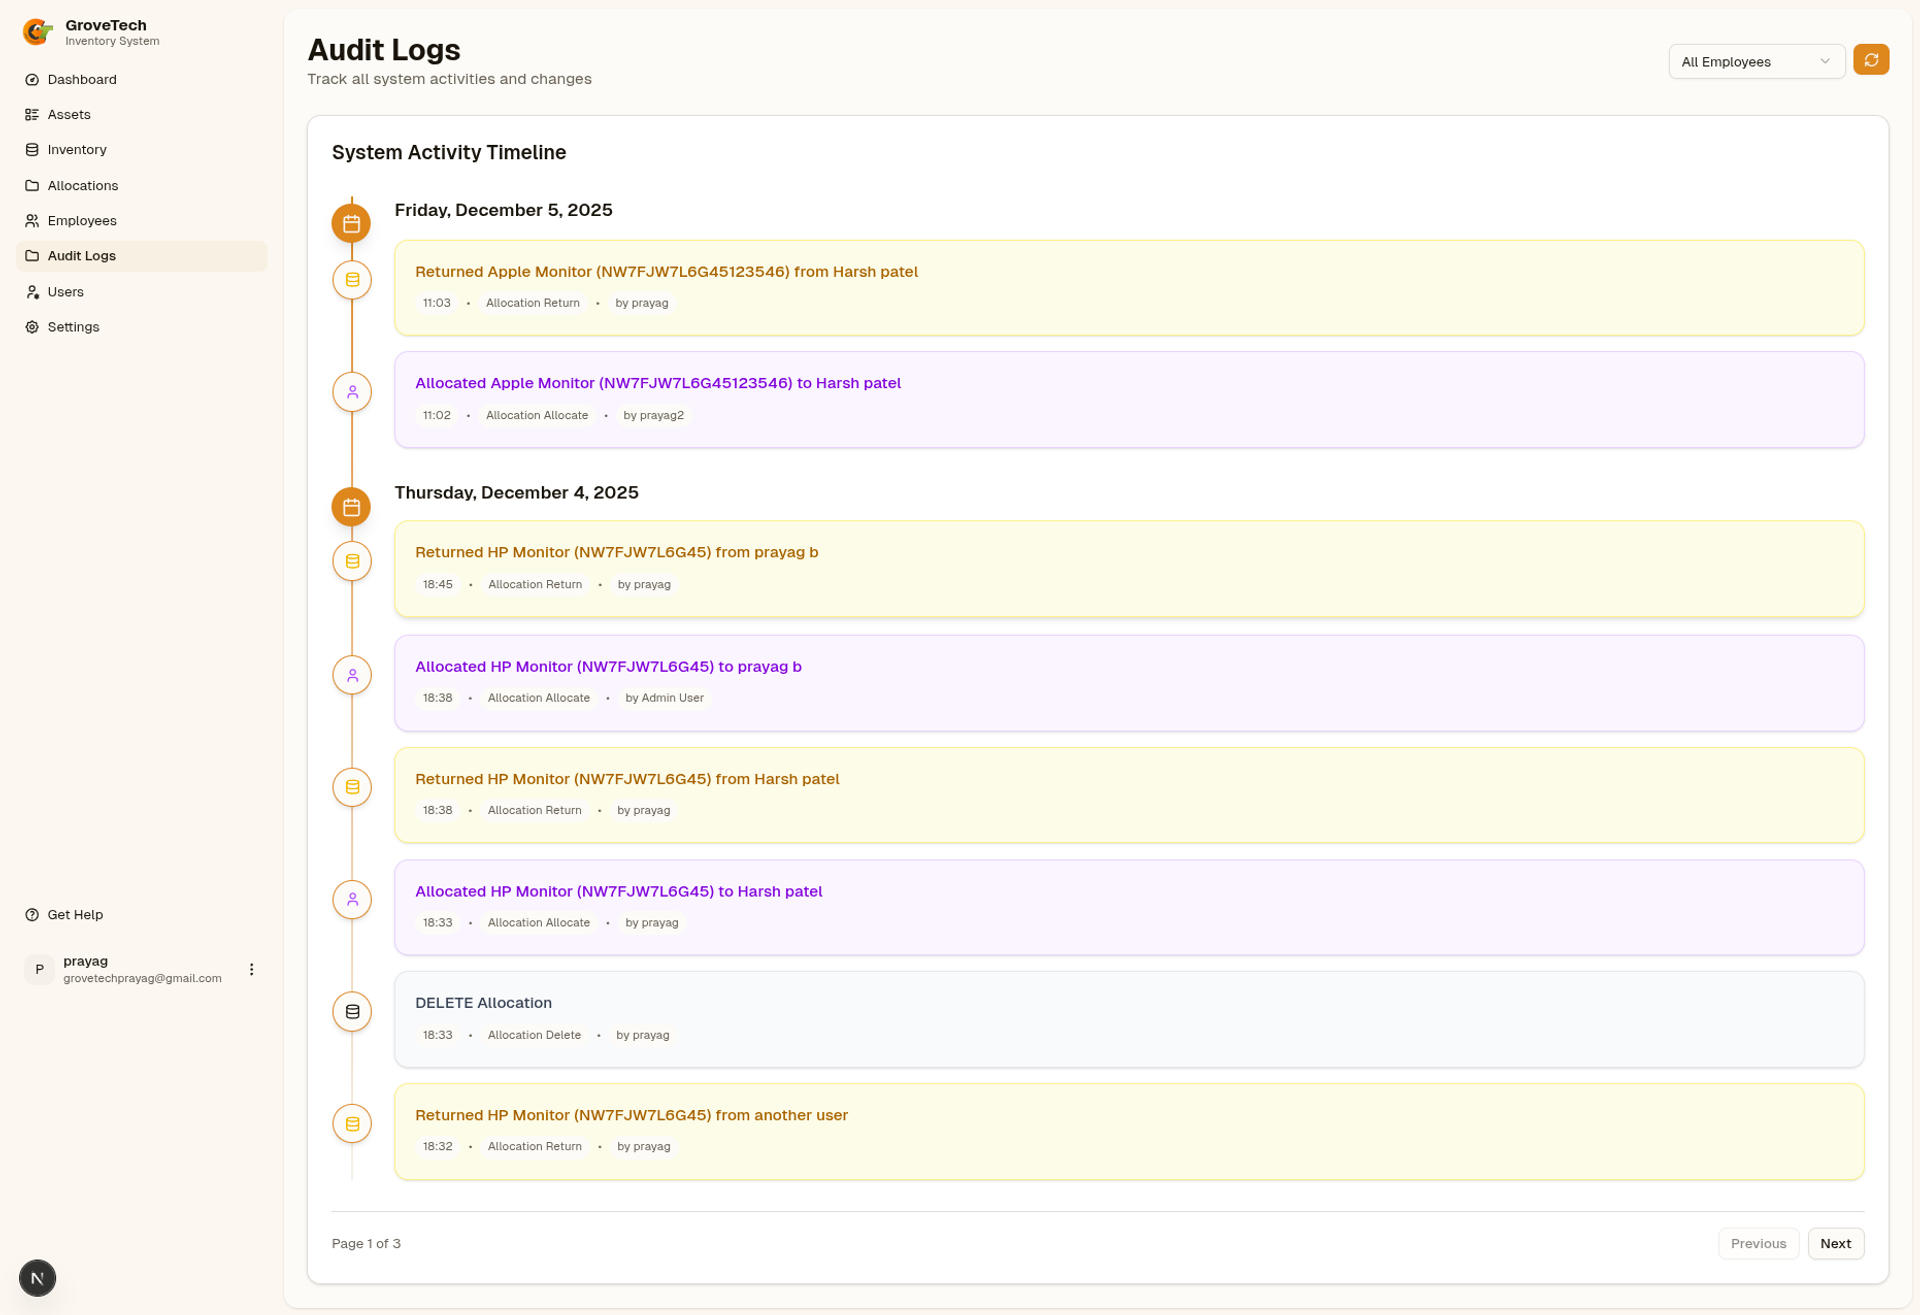The image size is (1920, 1315).
Task: Click the P avatar for prayag
Action: point(39,970)
